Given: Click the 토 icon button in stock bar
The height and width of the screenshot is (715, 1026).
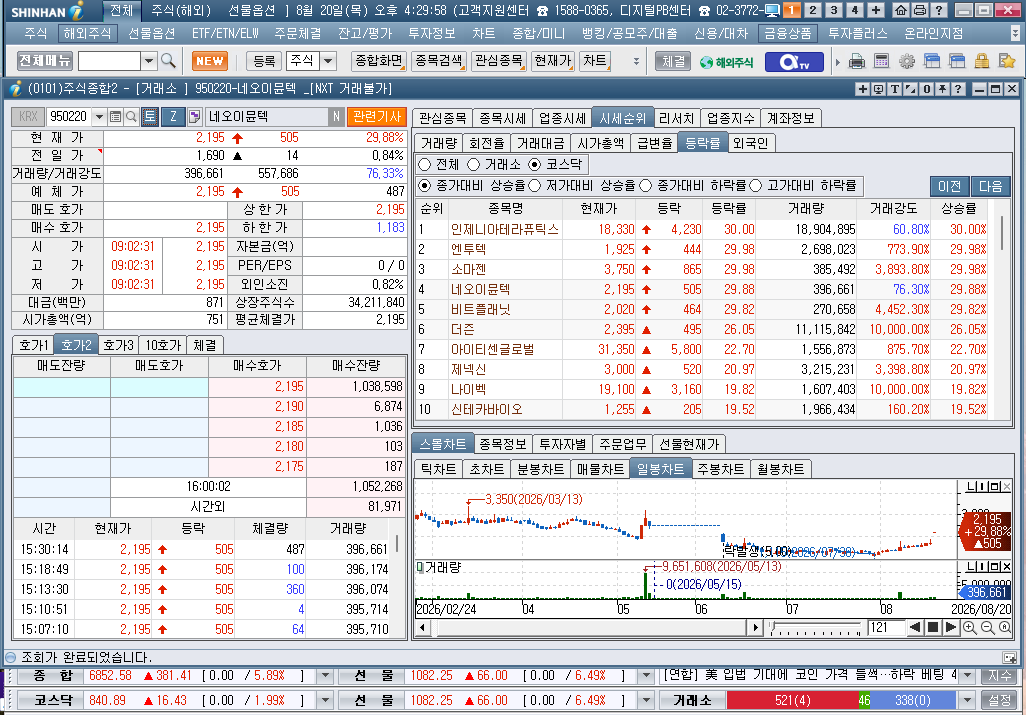Looking at the screenshot, I should [150, 117].
